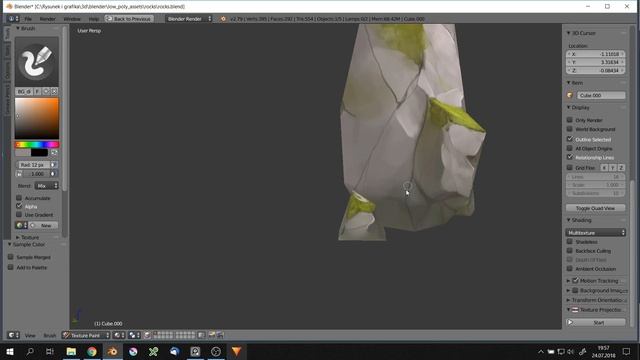Open the Render menu
Viewport: 640px width, 360px height.
pos(47,19)
